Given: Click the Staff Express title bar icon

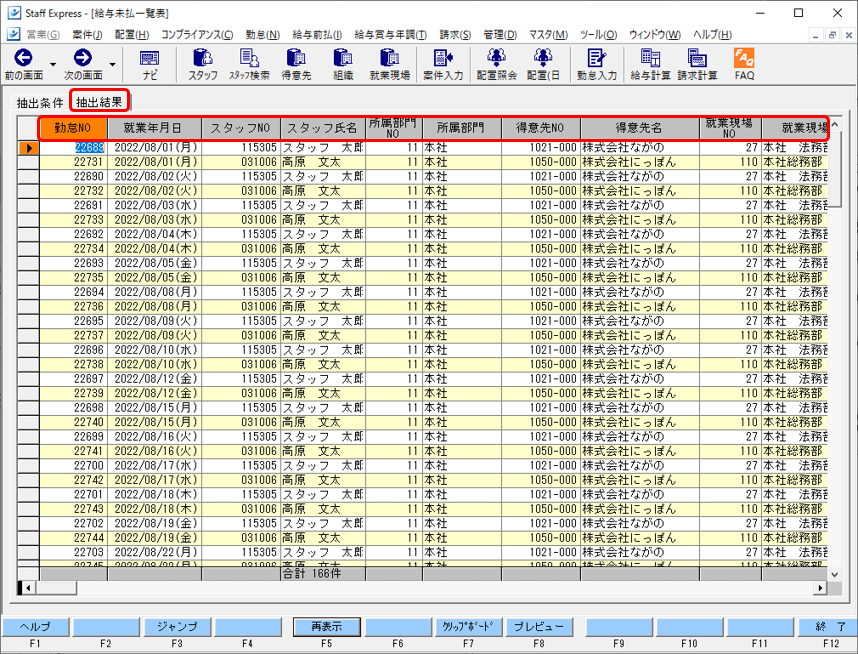Looking at the screenshot, I should pos(14,13).
